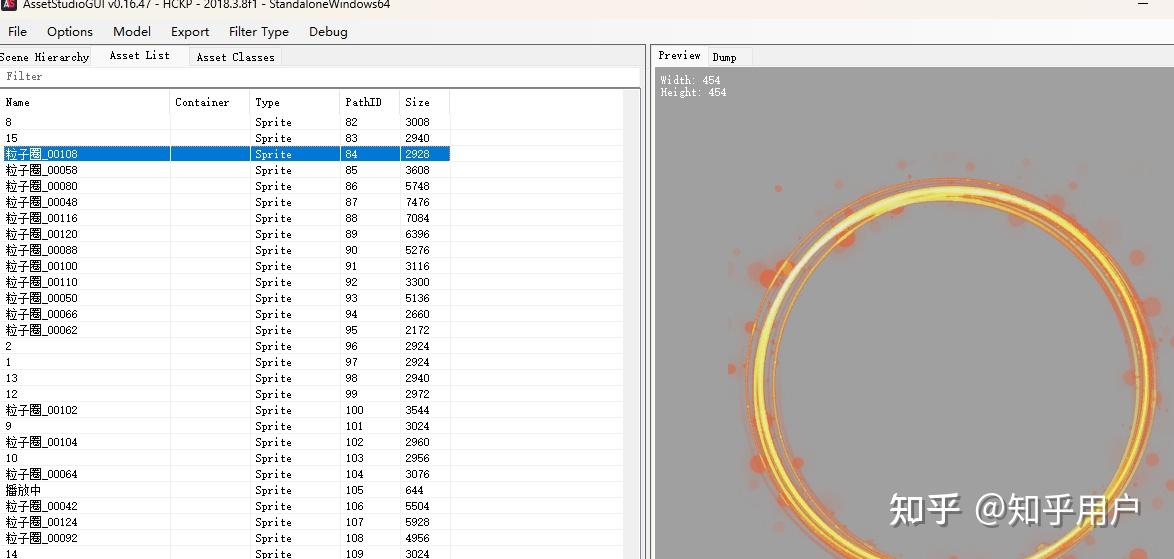Open the File menu

[17, 31]
